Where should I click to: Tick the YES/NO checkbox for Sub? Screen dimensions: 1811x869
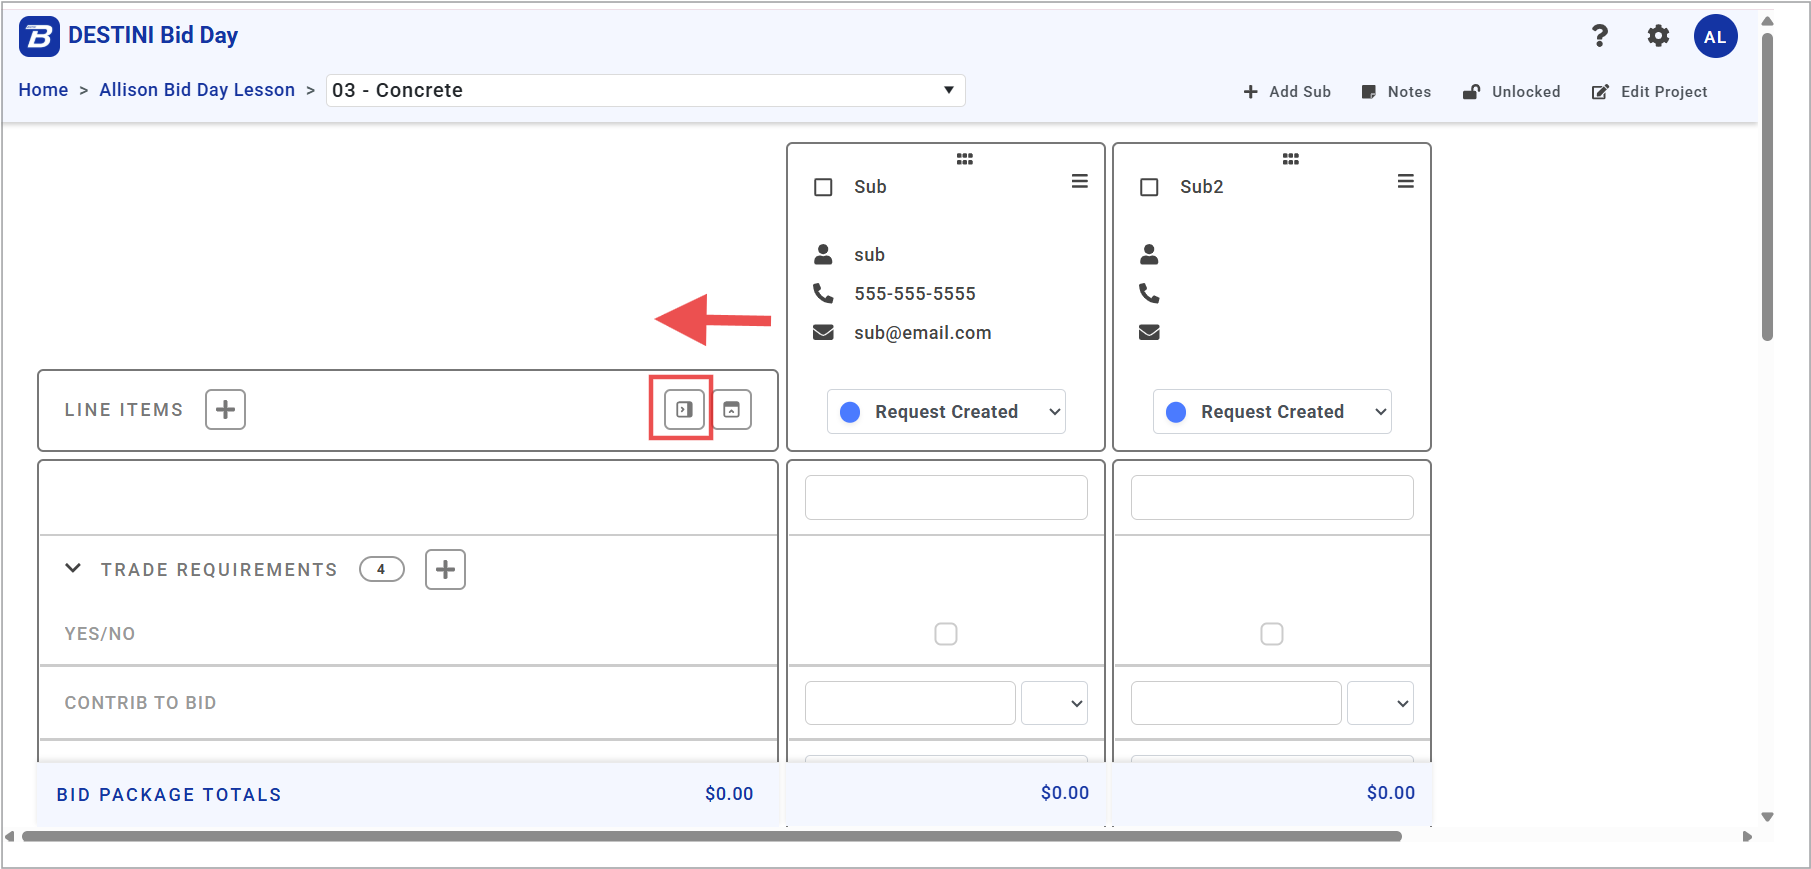coord(946,634)
